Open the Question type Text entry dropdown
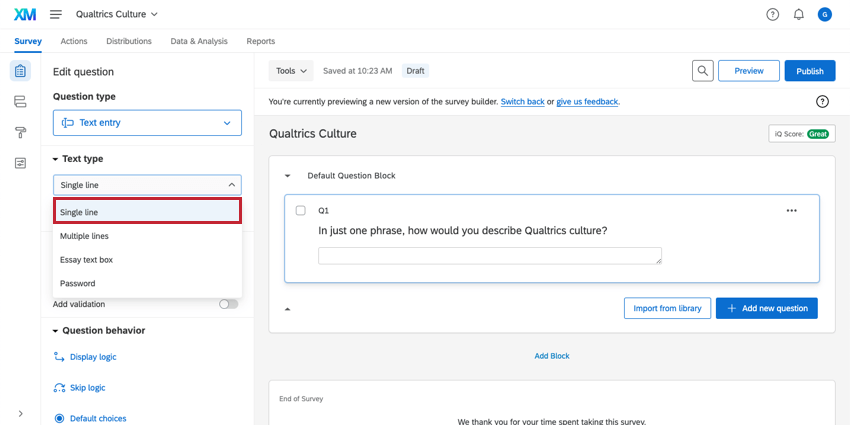This screenshot has height=425, width=850. click(x=147, y=123)
